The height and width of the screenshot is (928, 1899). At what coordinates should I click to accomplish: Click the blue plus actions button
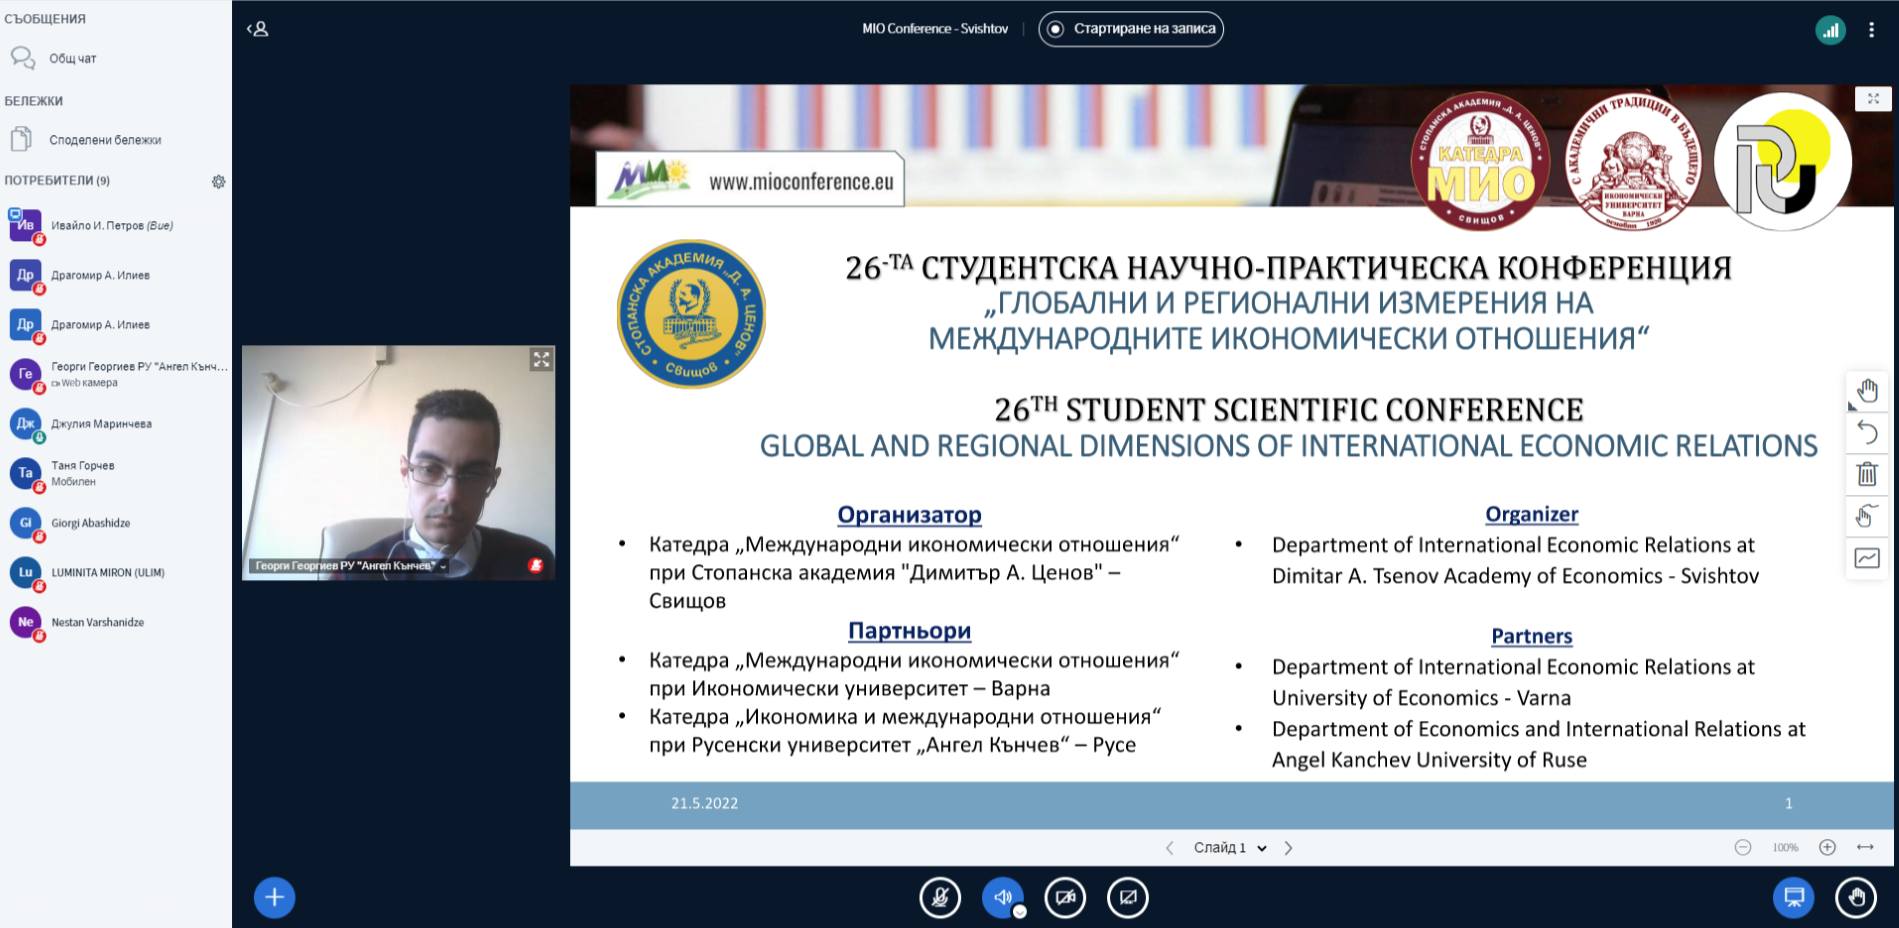tap(274, 897)
